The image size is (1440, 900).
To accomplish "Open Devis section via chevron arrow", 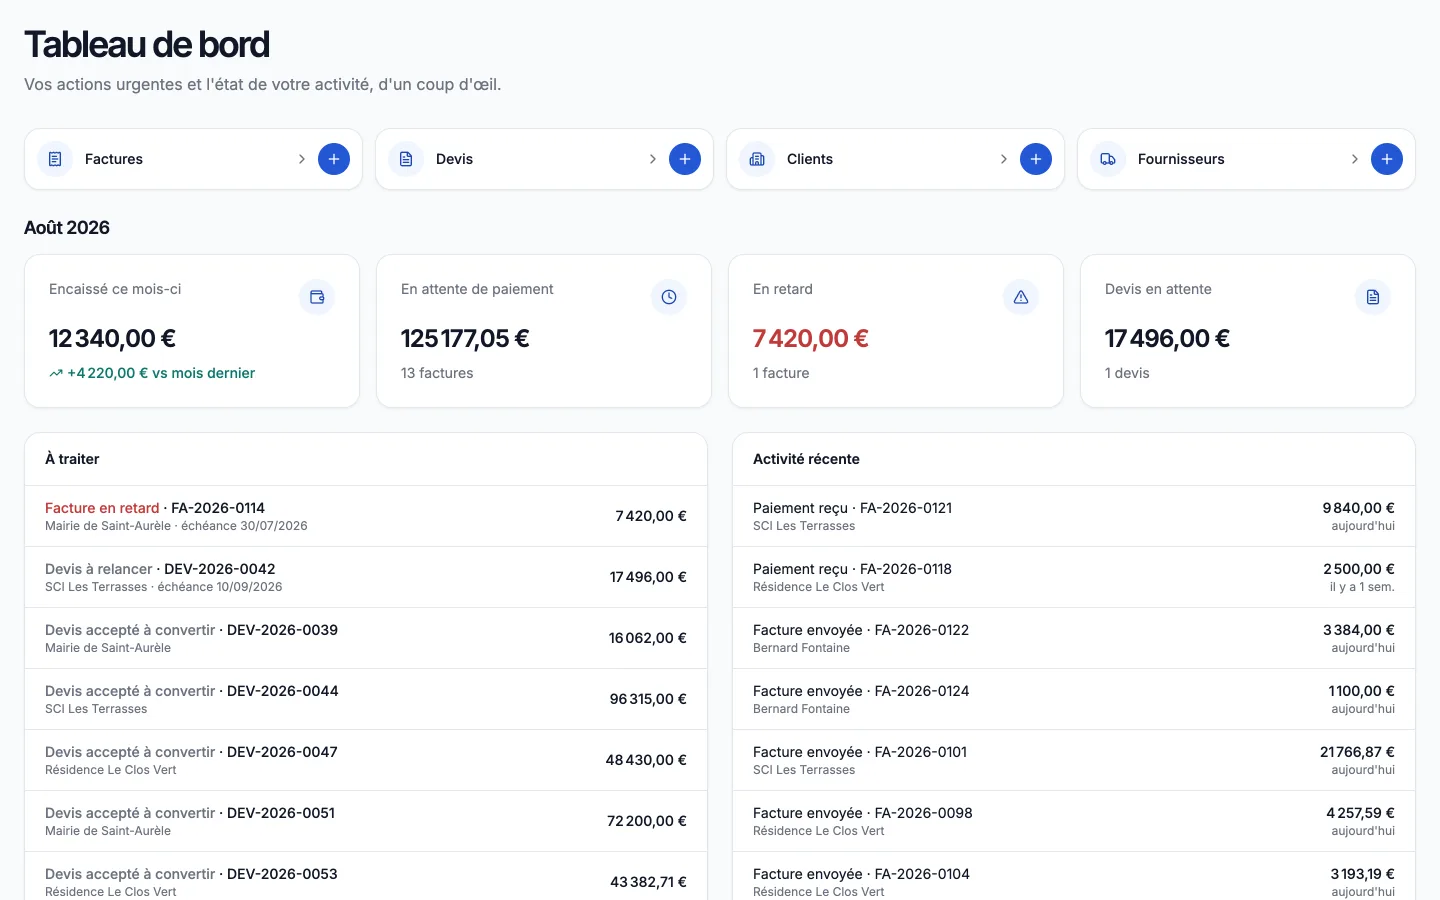I will pos(653,159).
